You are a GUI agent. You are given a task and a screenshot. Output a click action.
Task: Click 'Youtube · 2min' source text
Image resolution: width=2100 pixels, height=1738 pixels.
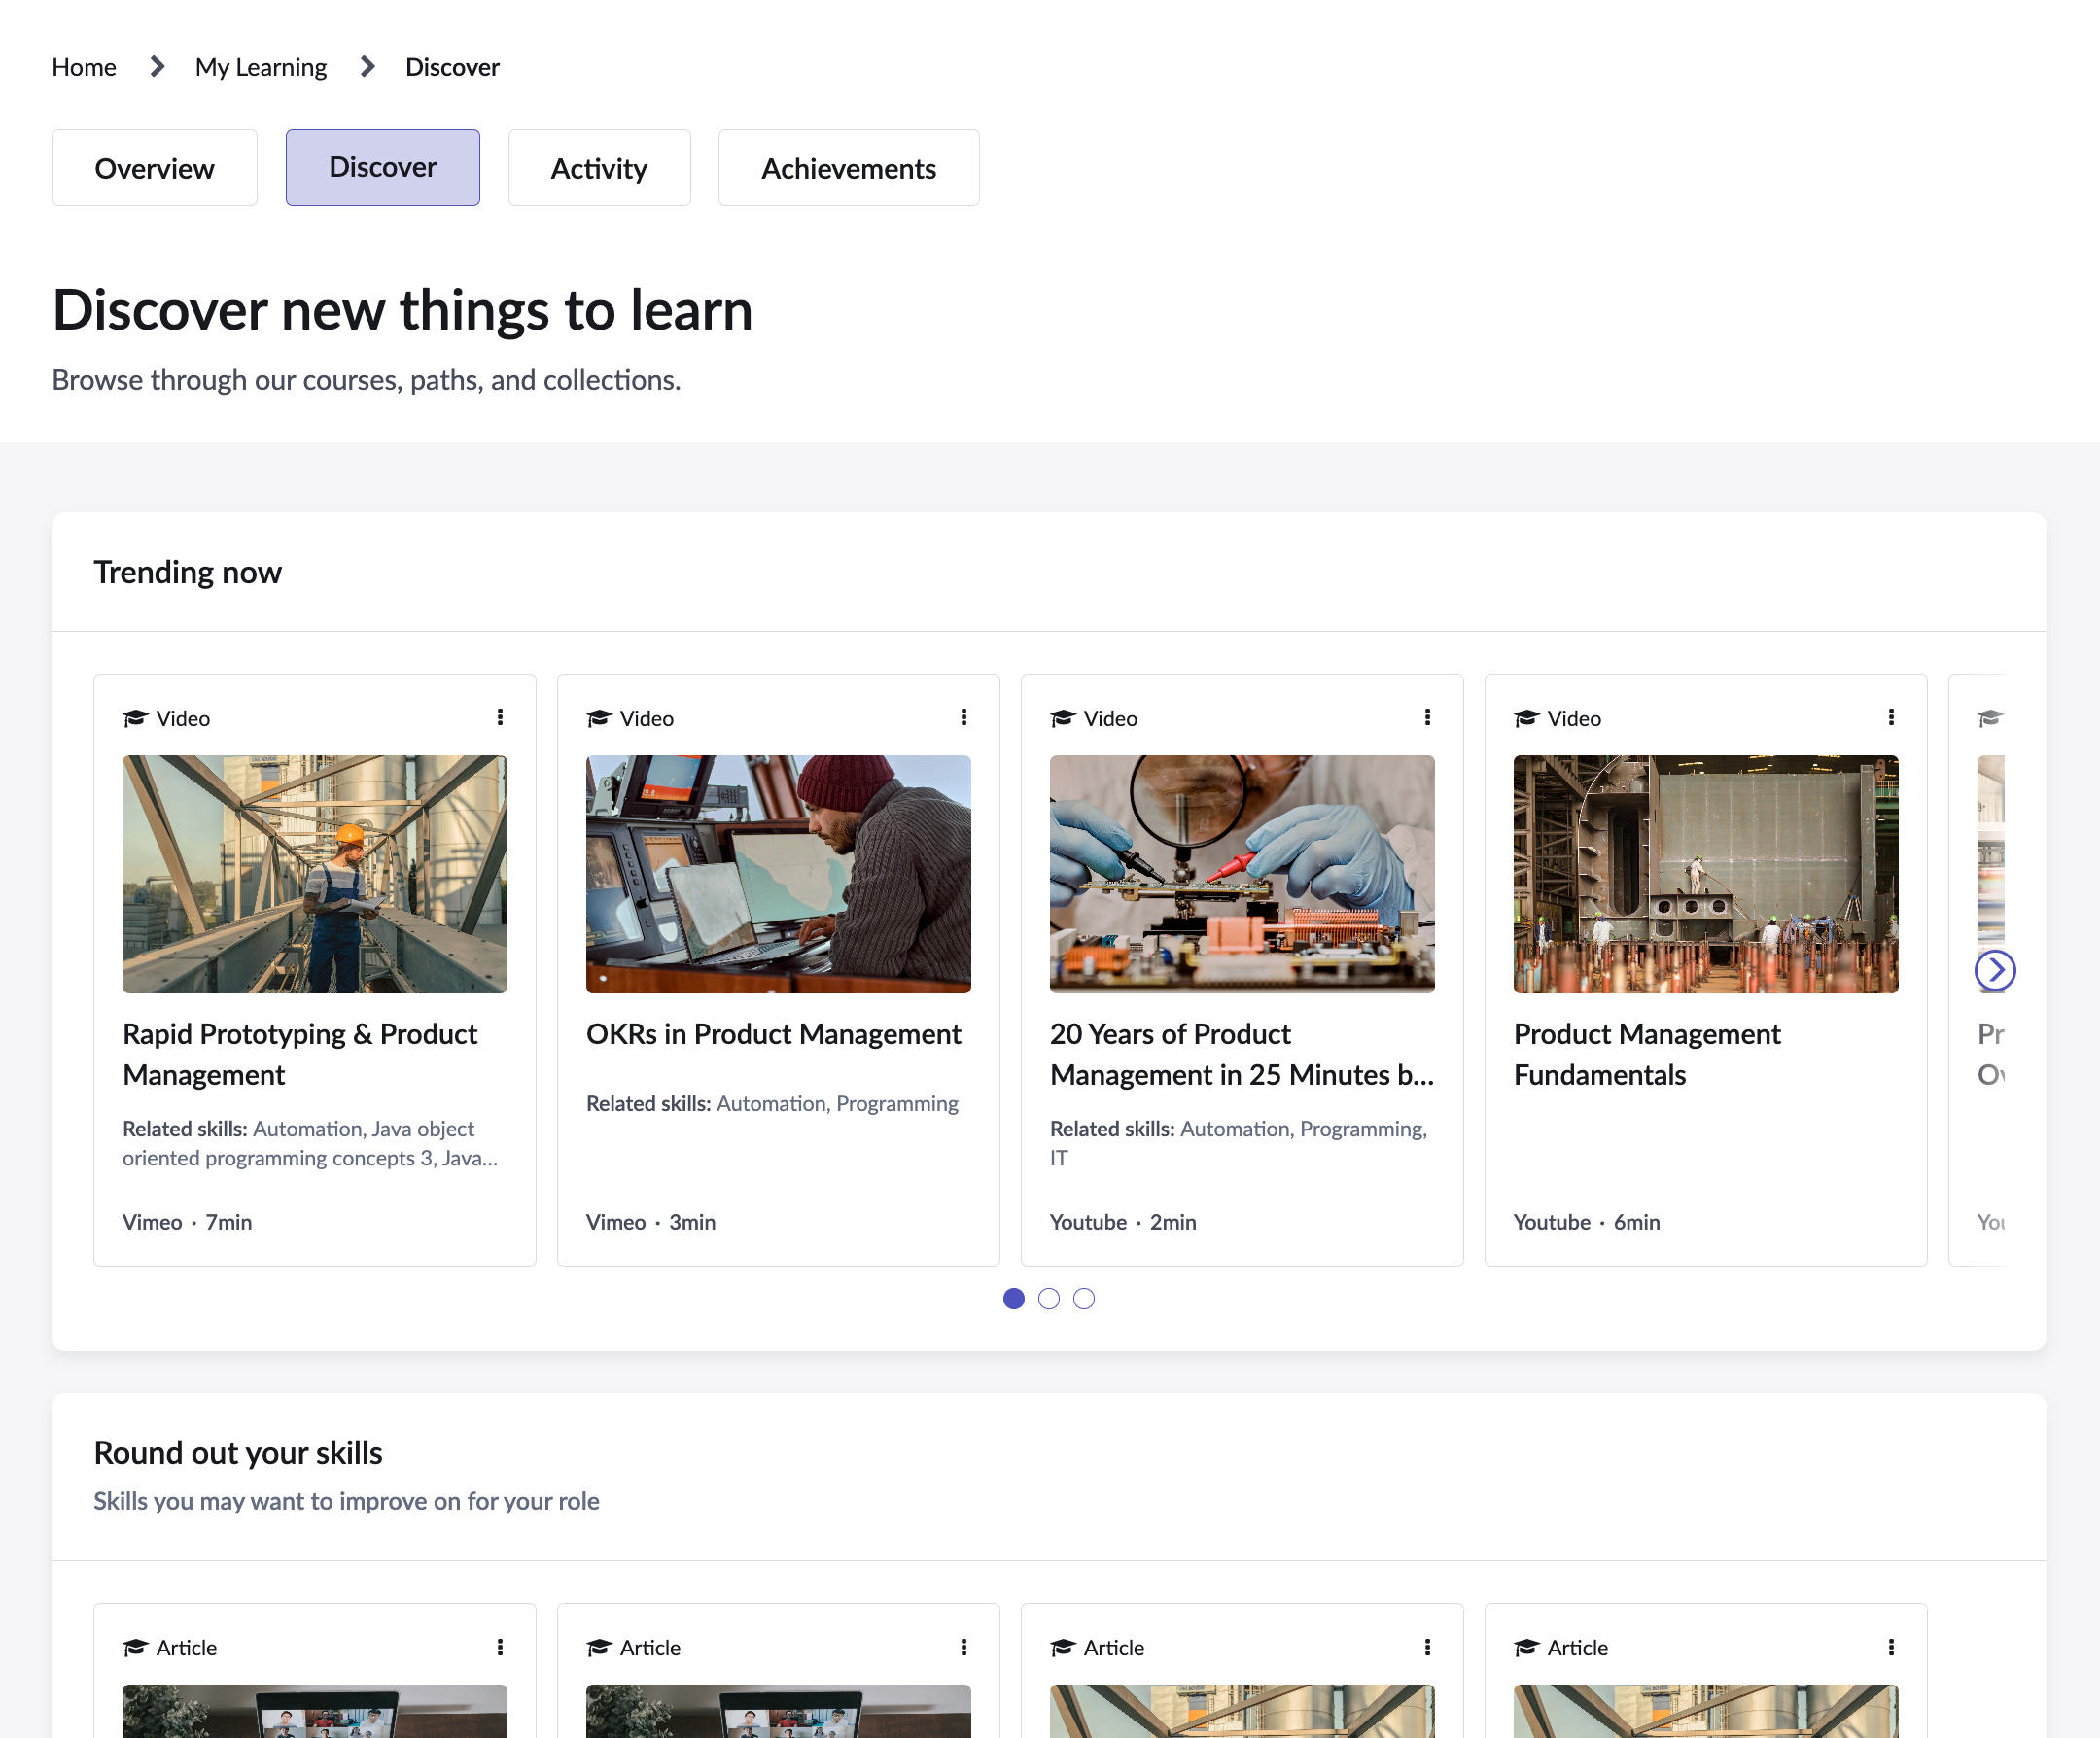click(1123, 1222)
